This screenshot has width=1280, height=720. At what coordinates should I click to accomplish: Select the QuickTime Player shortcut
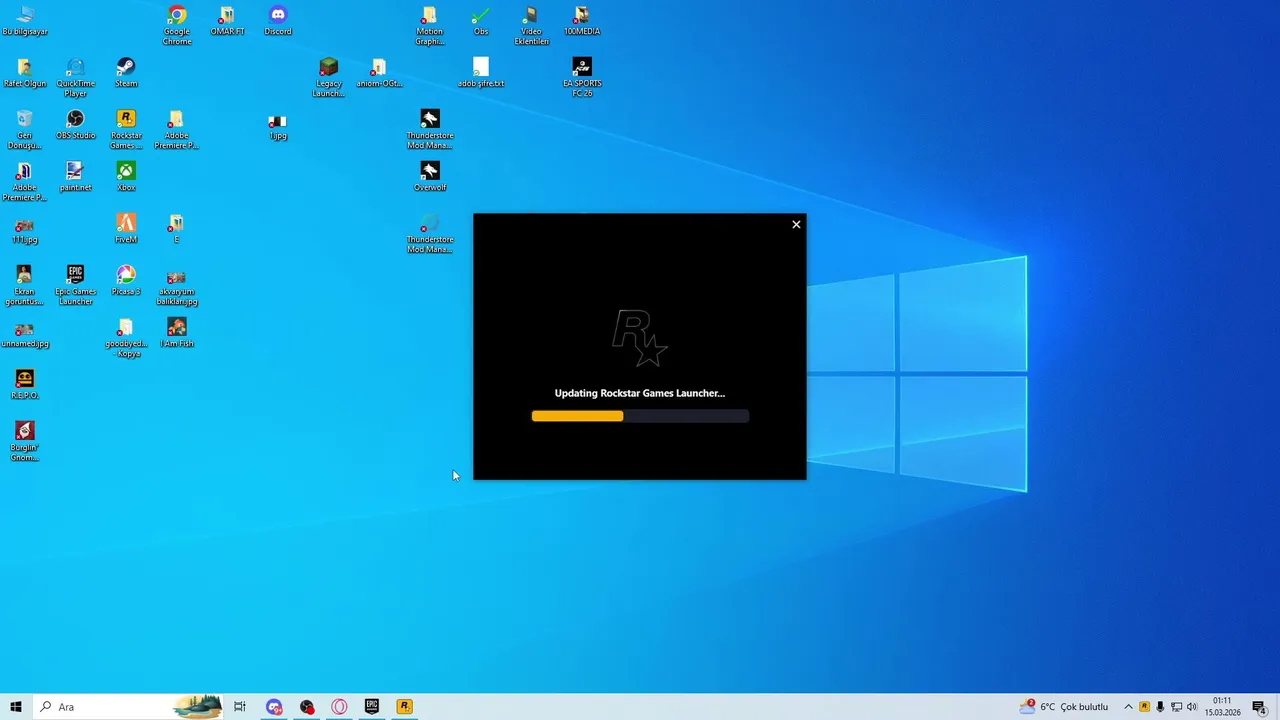coord(75,77)
